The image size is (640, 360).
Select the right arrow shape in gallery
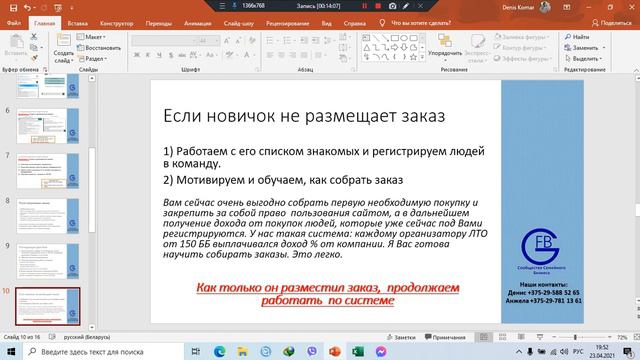tap(394, 48)
